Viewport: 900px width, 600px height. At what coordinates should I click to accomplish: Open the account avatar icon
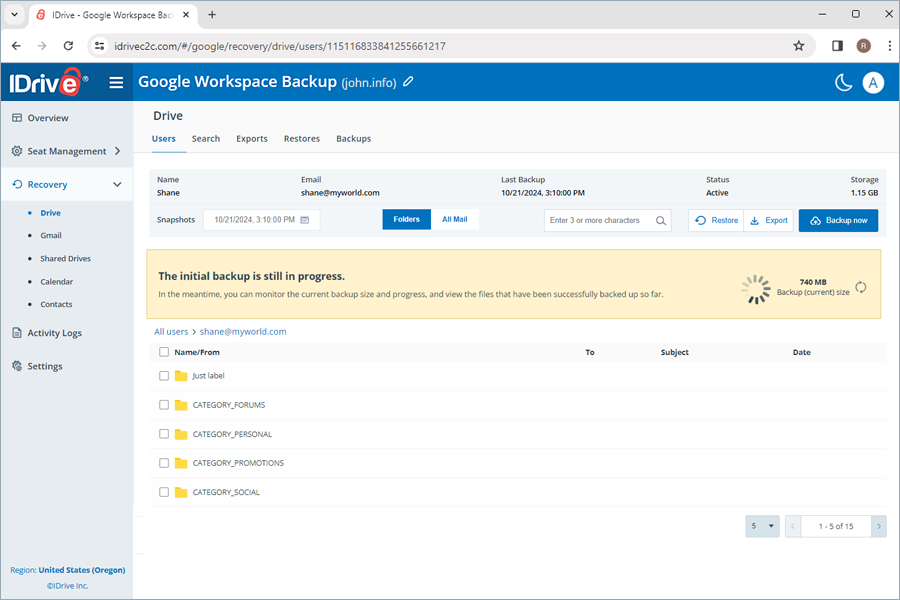pyautogui.click(x=873, y=83)
